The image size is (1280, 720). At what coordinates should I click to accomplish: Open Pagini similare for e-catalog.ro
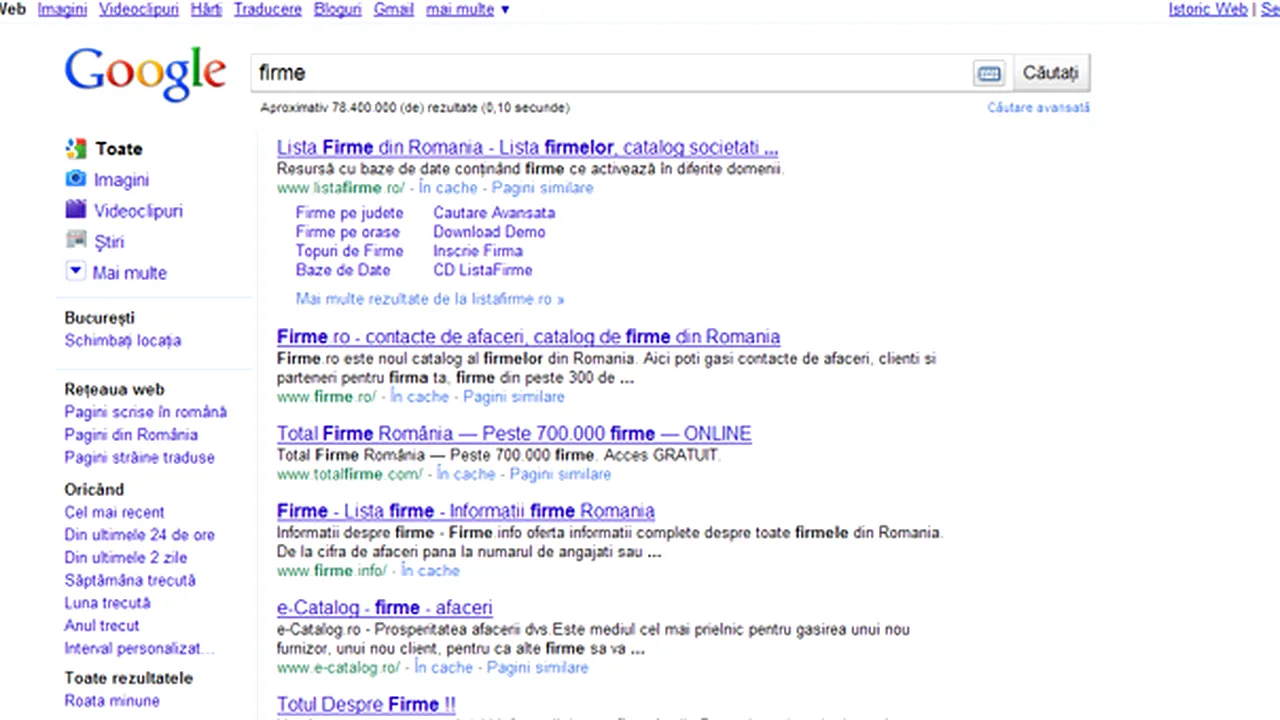click(x=538, y=668)
